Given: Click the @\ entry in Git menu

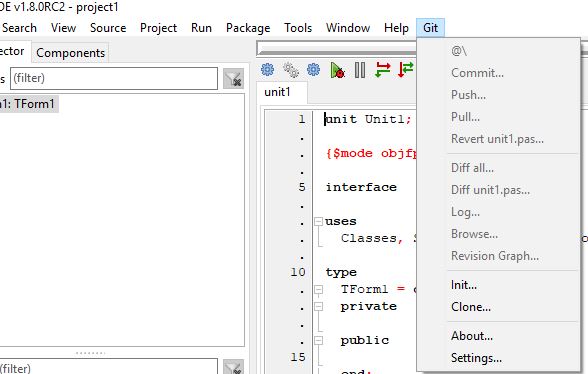Looking at the screenshot, I should [499, 51].
